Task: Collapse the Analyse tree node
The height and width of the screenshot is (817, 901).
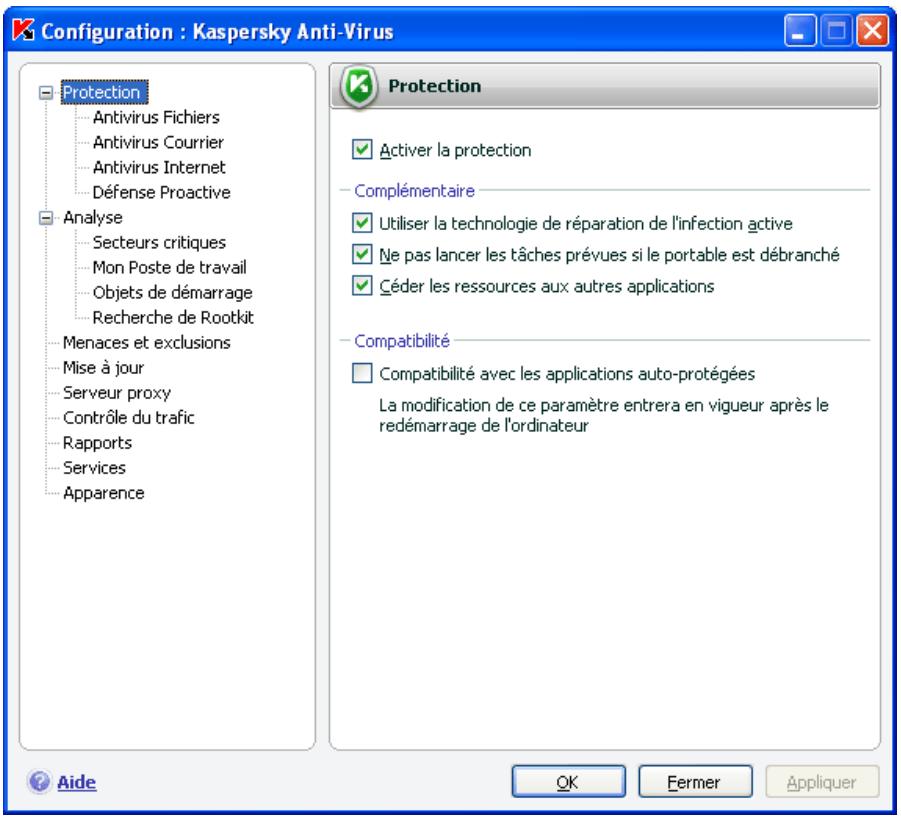Action: [x=46, y=218]
